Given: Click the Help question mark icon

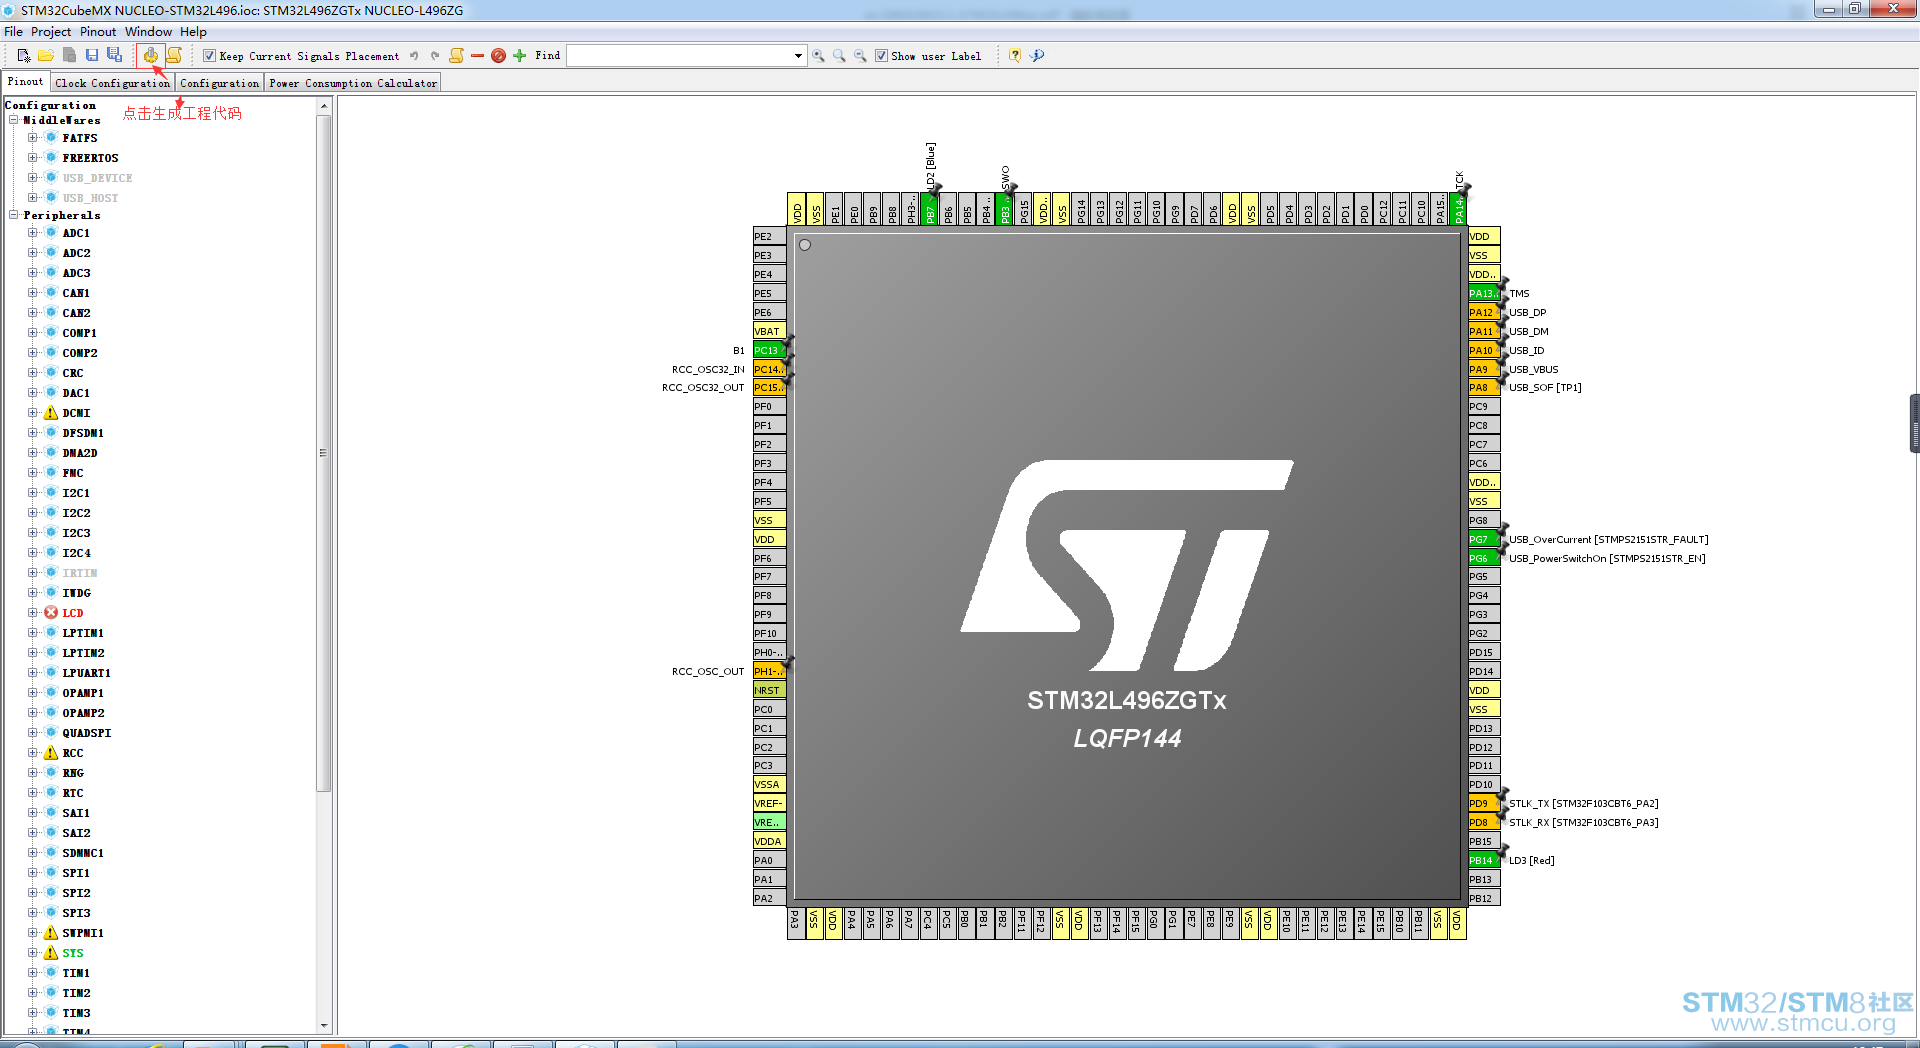Looking at the screenshot, I should coord(1015,56).
